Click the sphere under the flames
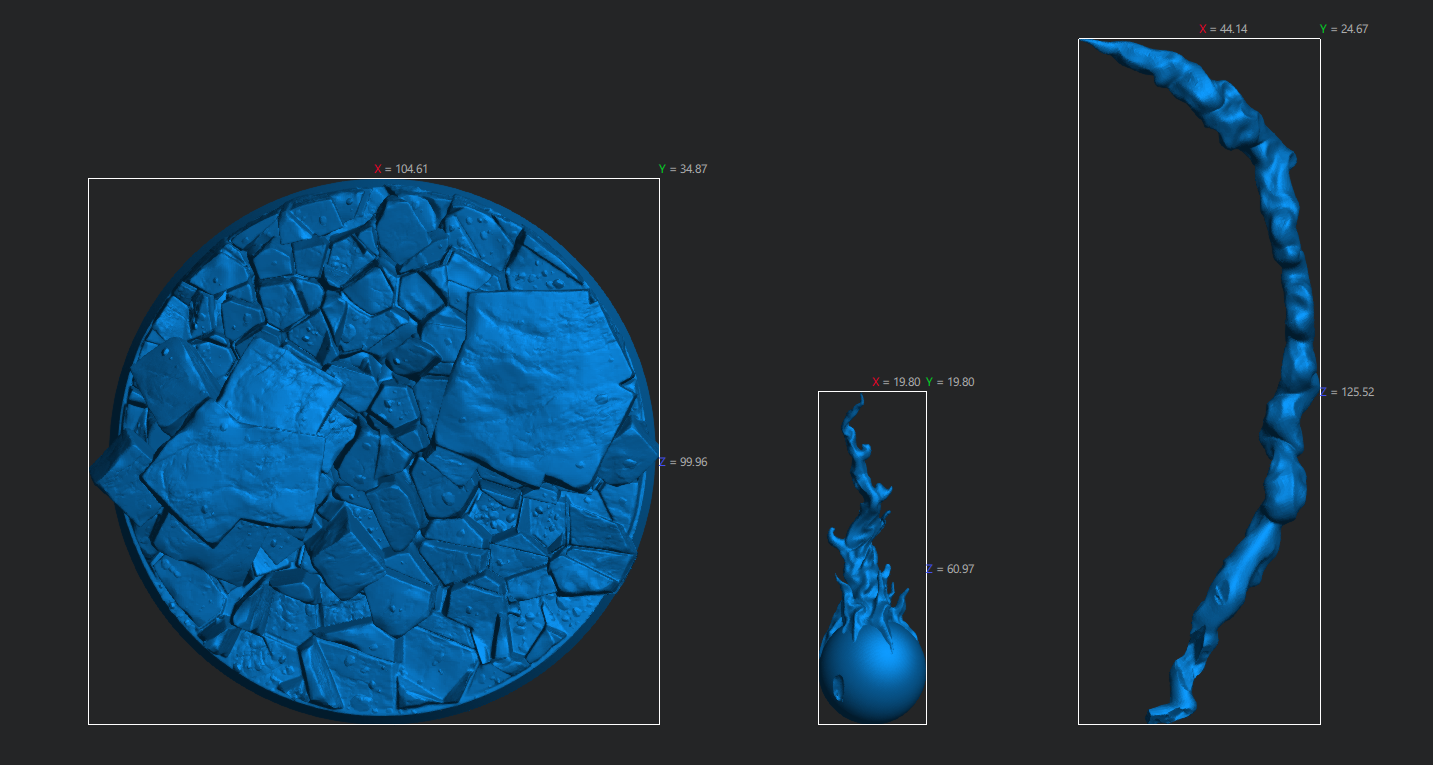The height and width of the screenshot is (765, 1433). tap(880, 675)
